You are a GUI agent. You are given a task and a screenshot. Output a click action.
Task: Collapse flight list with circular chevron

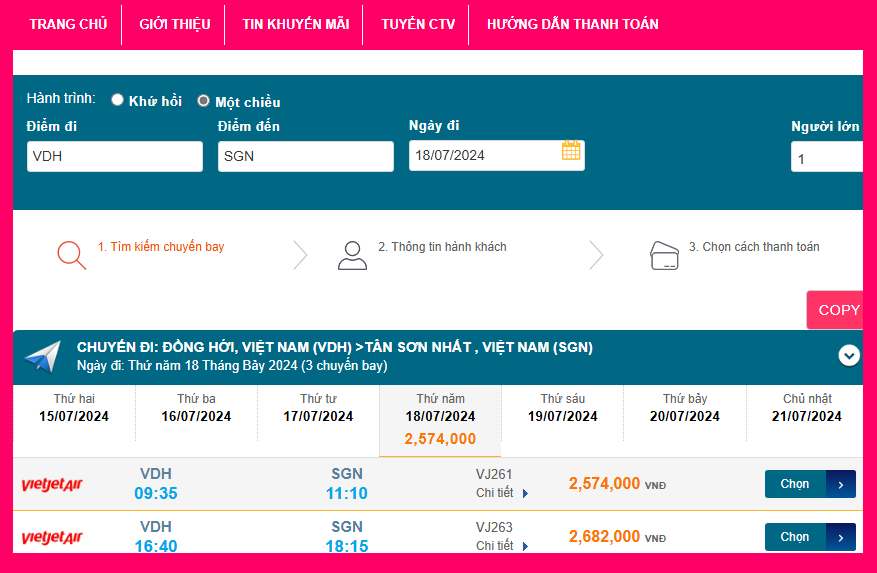coord(849,355)
